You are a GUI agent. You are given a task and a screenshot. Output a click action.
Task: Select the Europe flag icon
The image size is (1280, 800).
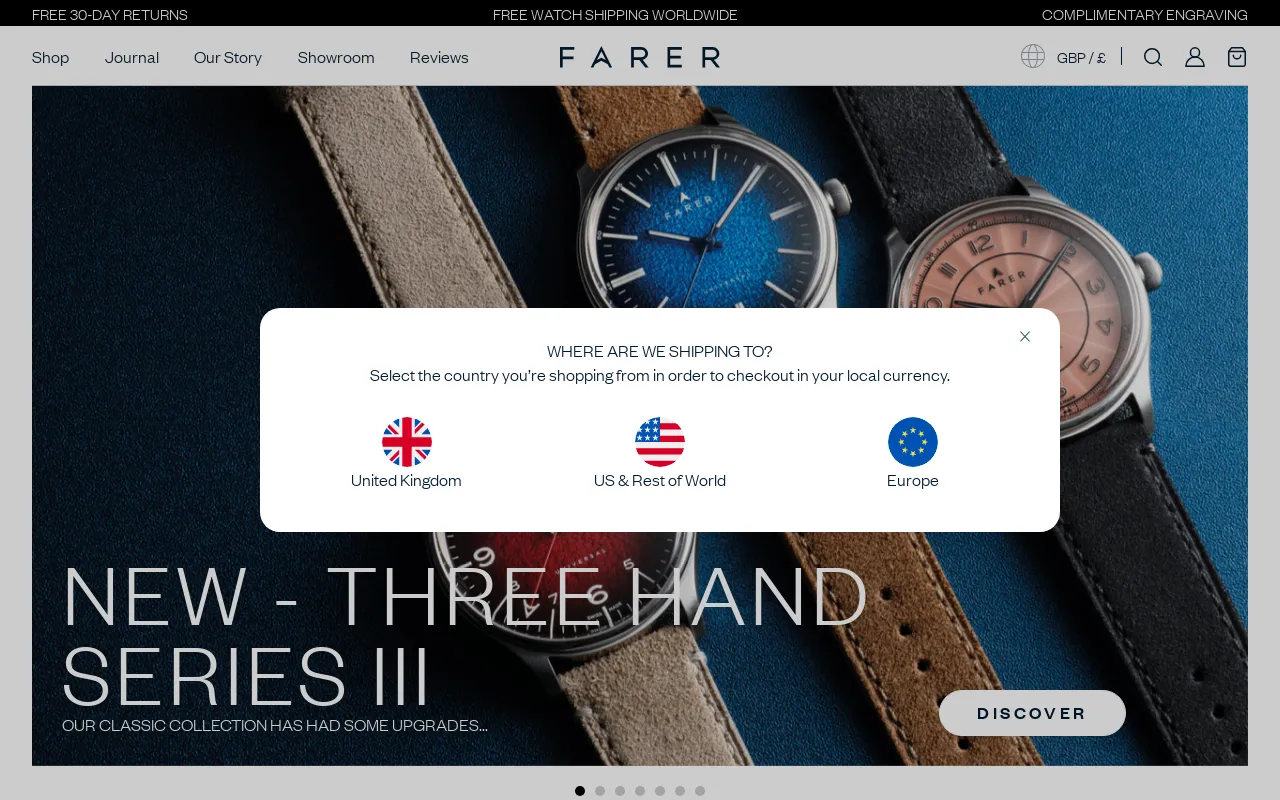913,442
